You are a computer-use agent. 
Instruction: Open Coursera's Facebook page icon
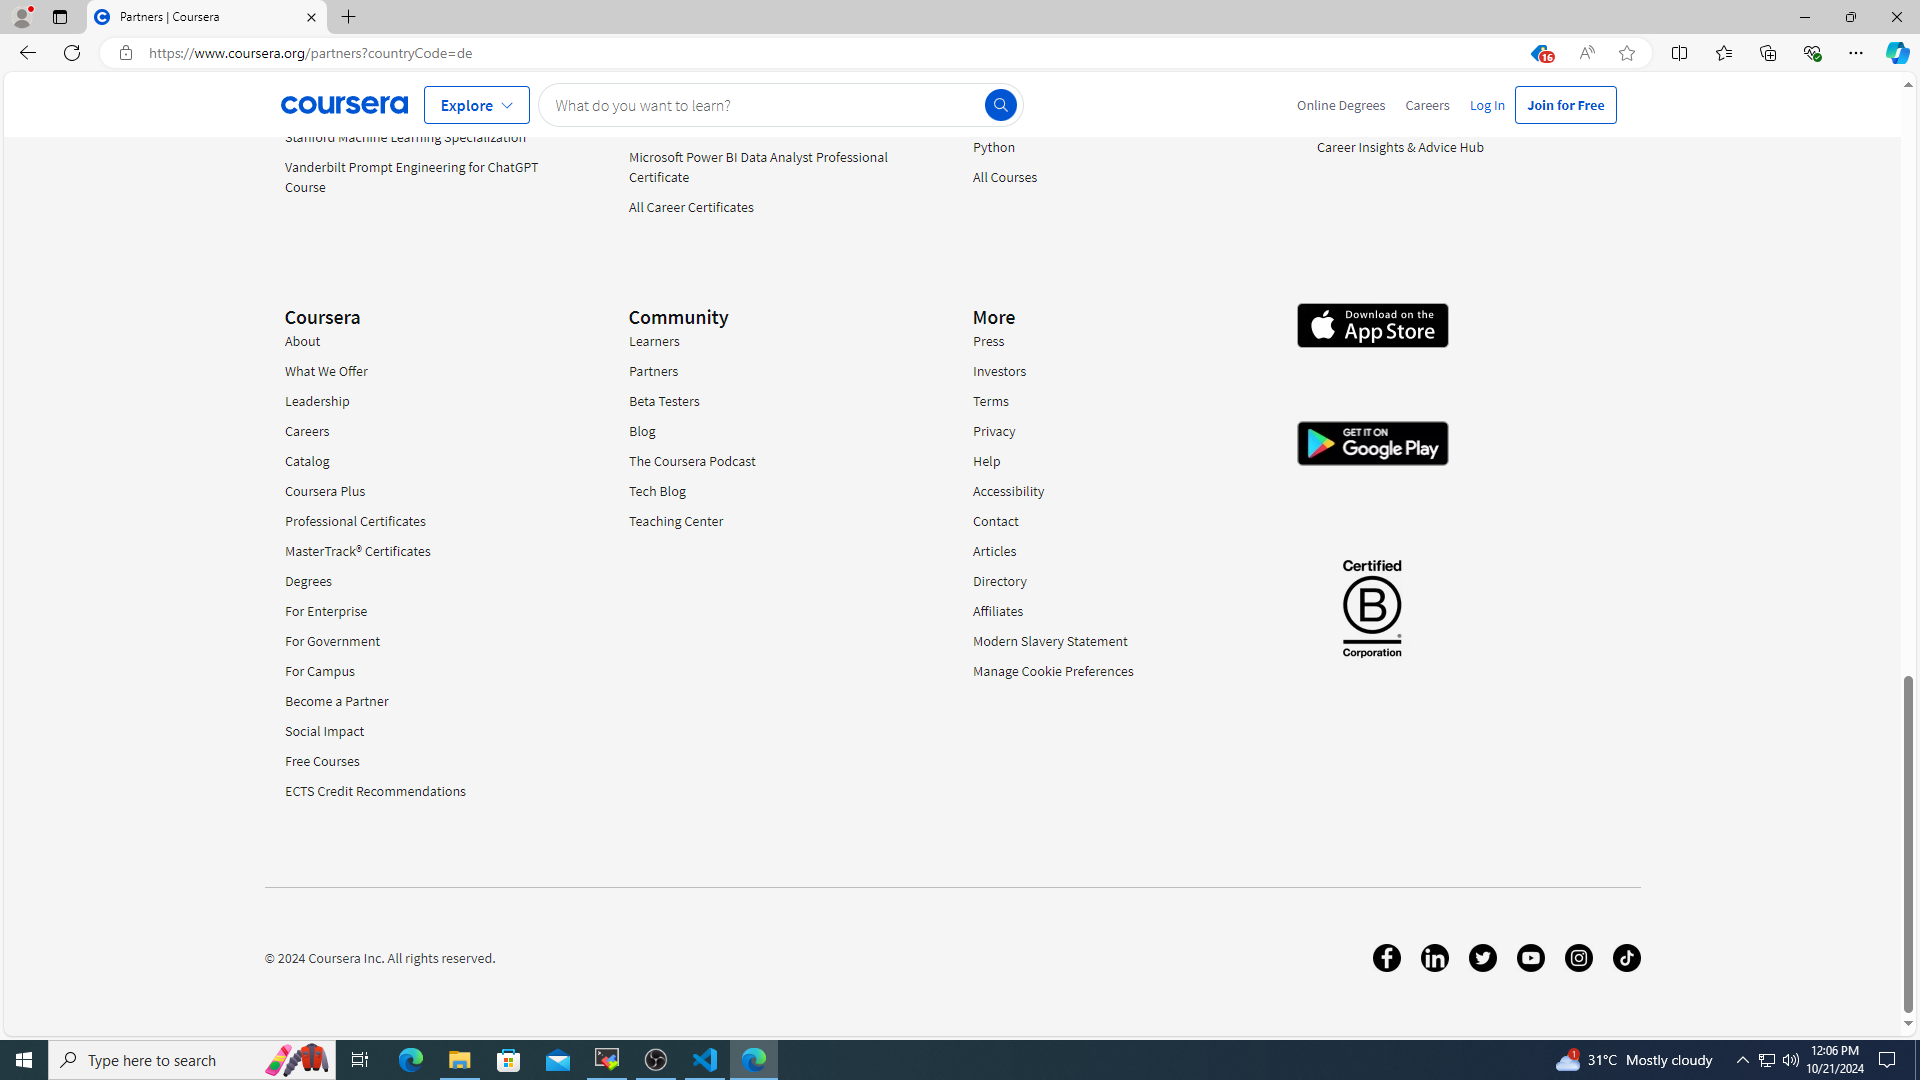point(1386,958)
